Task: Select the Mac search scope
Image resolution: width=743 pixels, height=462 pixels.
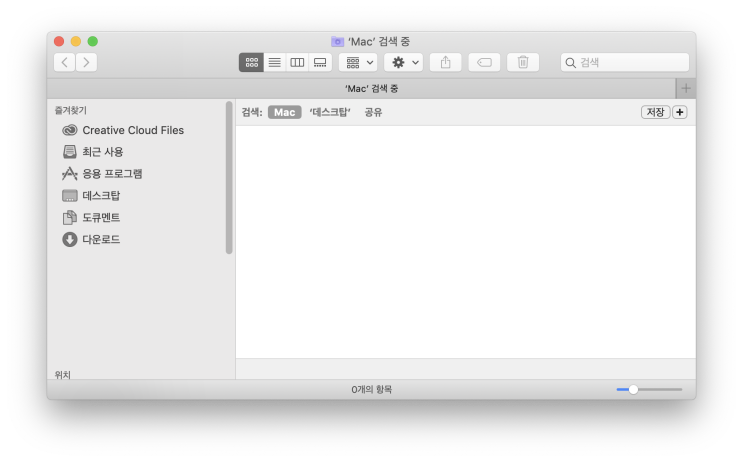Action: 284,112
